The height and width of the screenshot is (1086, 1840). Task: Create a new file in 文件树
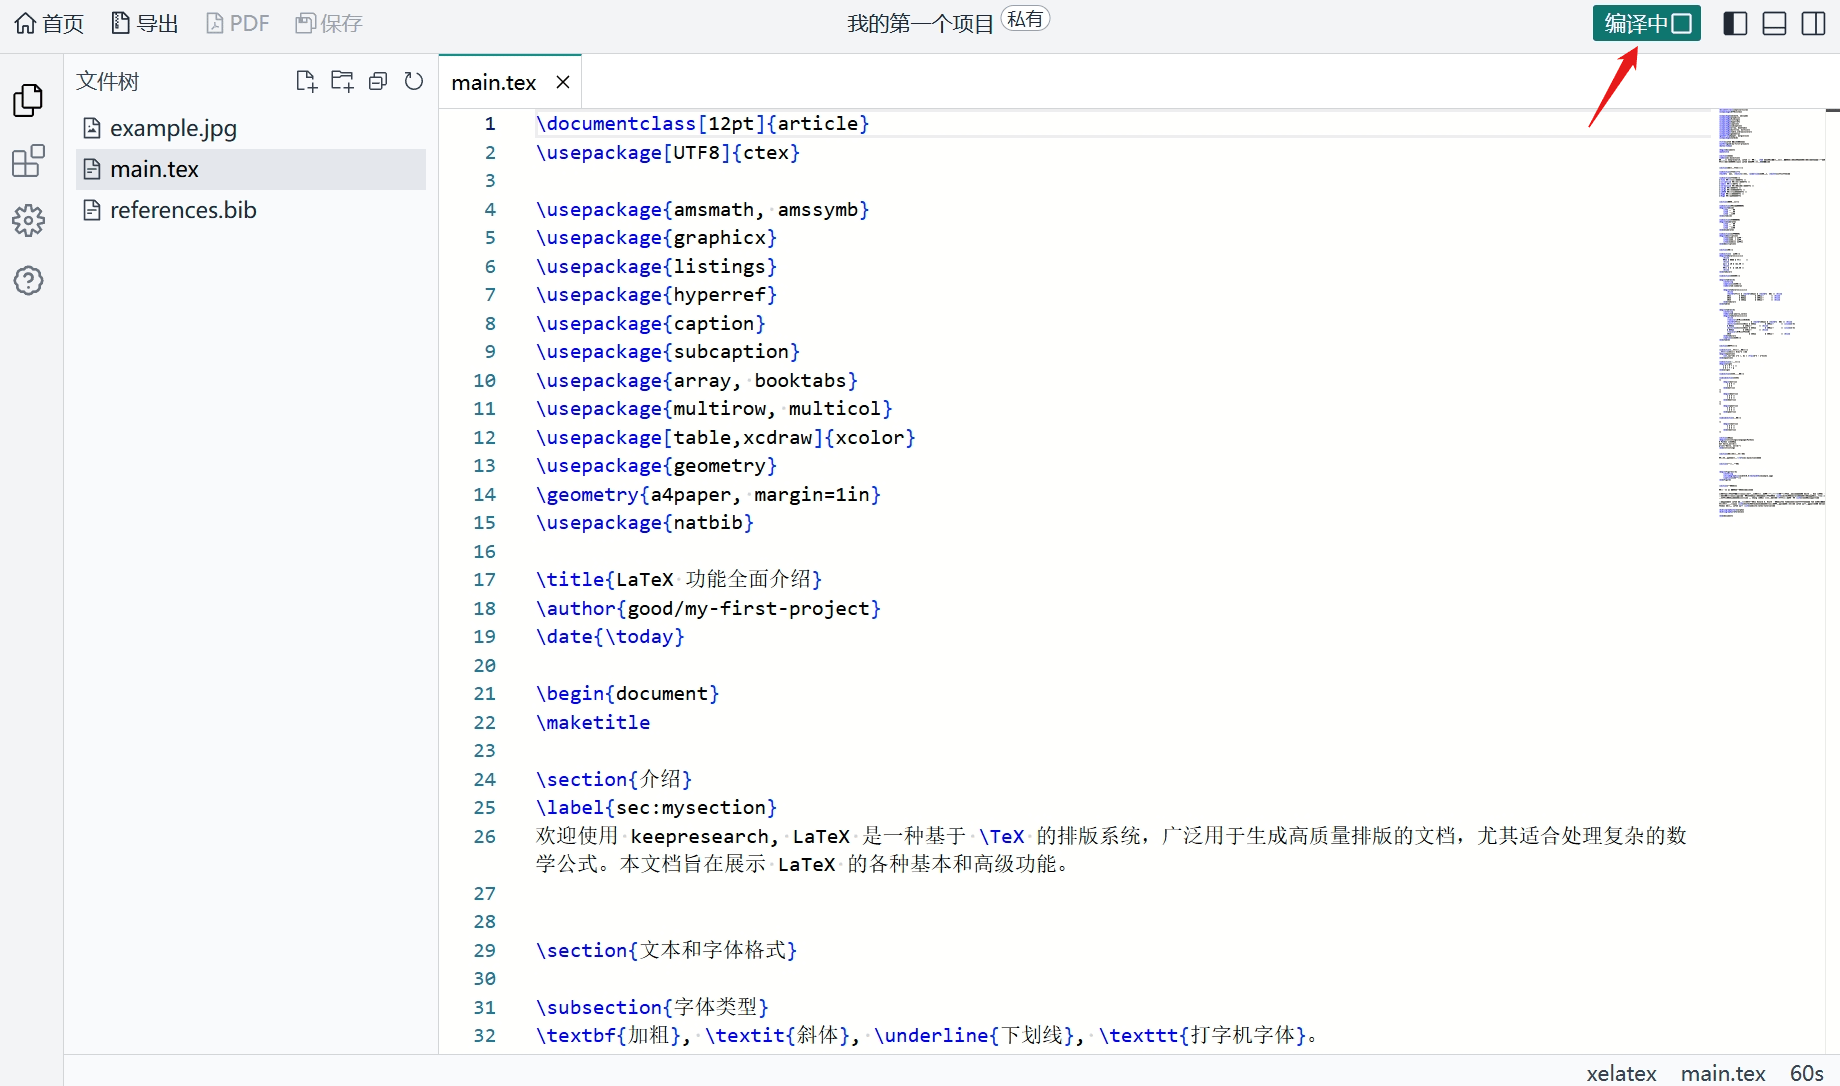[306, 81]
